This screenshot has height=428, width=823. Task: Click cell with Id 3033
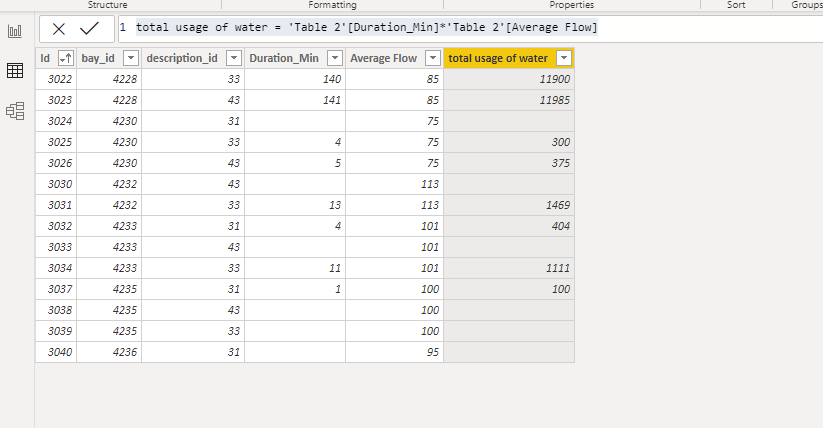[56, 247]
